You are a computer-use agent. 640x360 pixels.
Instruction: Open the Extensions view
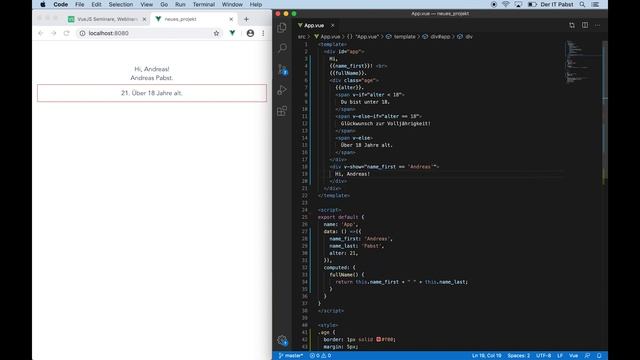pyautogui.click(x=282, y=111)
